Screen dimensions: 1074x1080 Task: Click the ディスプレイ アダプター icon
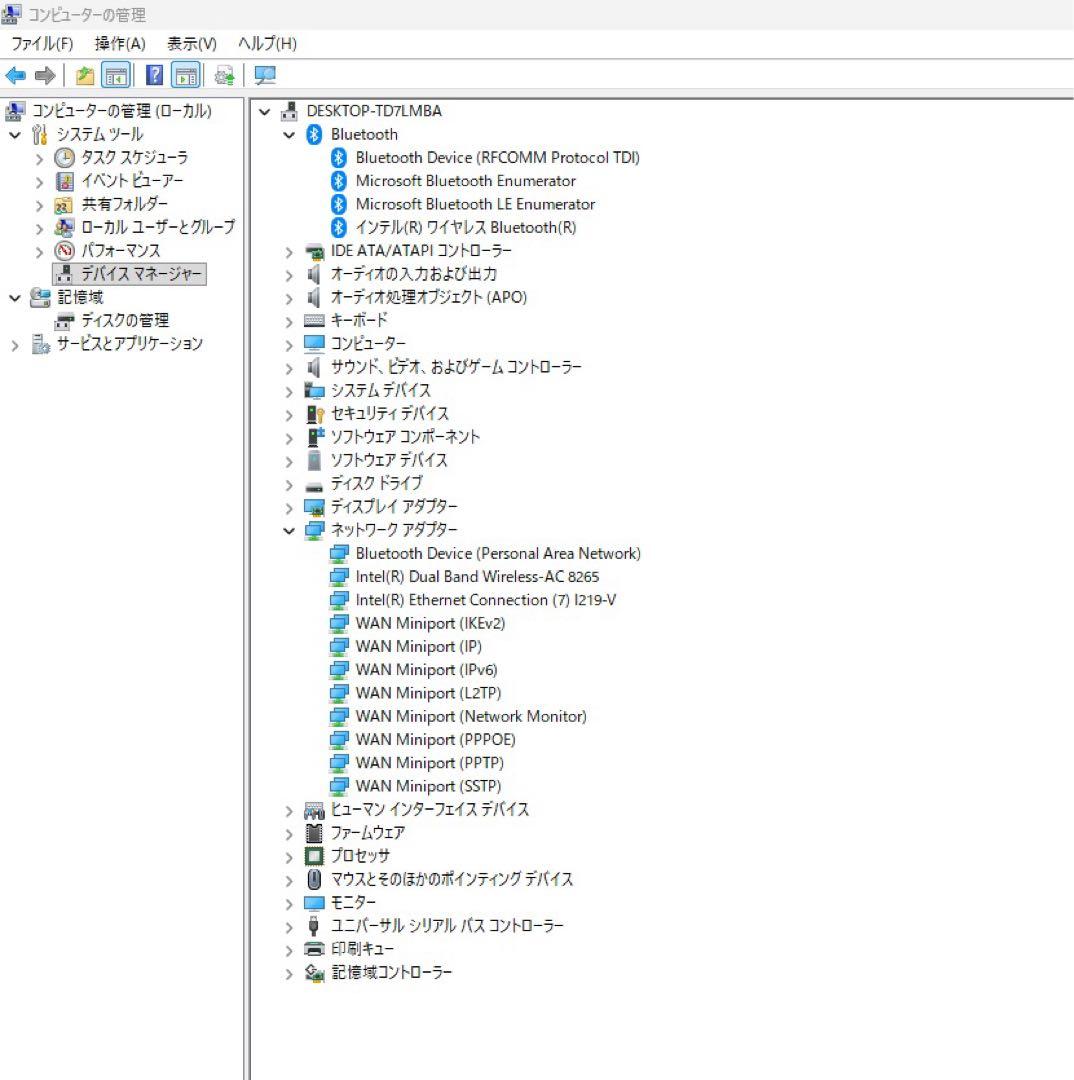pos(314,508)
